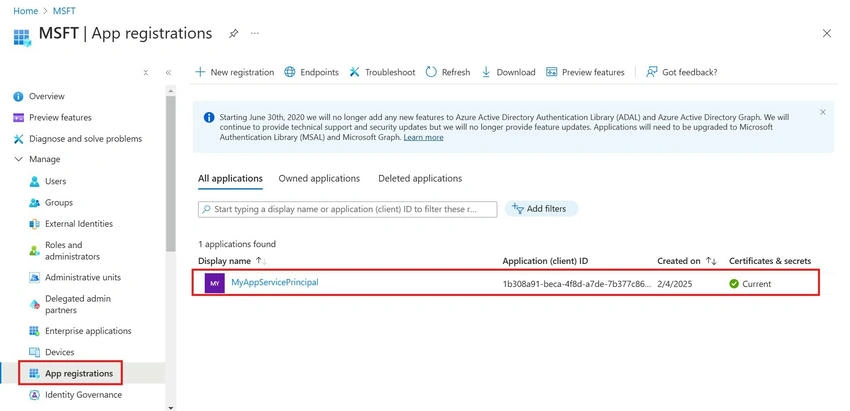Click the Groups people icon
Image resolution: width=850 pixels, height=411 pixels.
coord(35,203)
